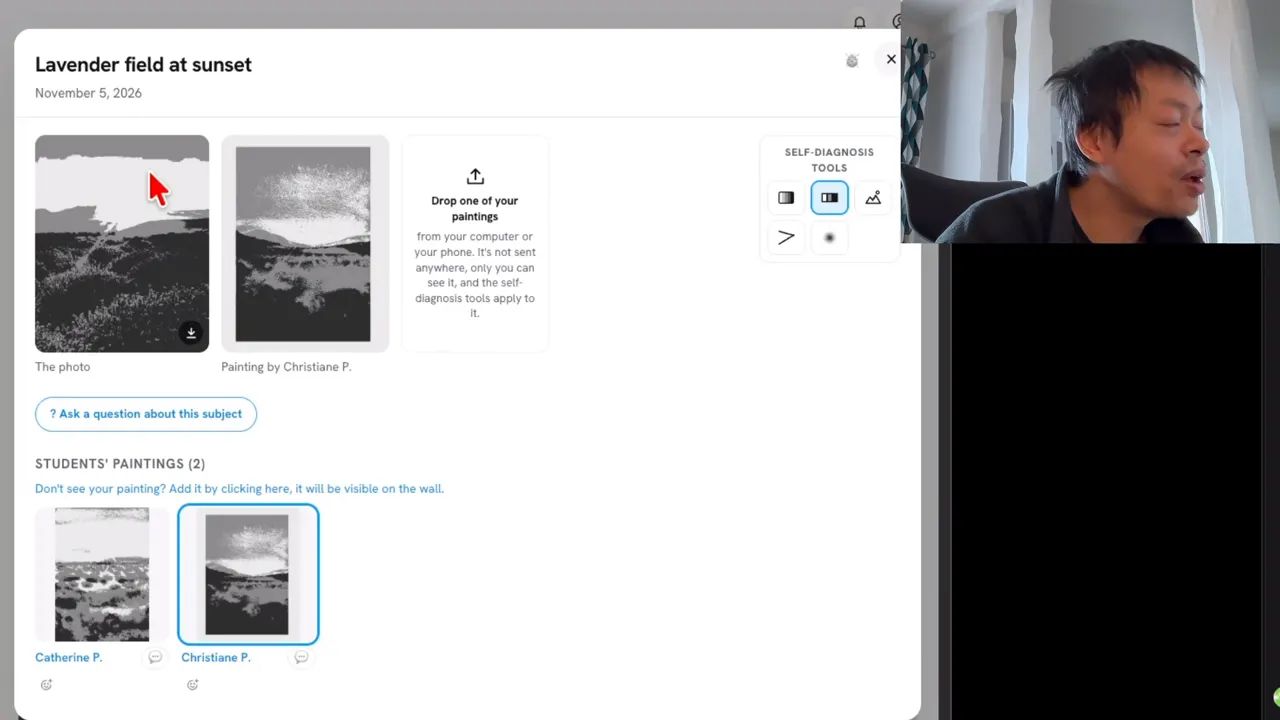Click the download icon on the photo
This screenshot has height=720, width=1280.
(191, 333)
